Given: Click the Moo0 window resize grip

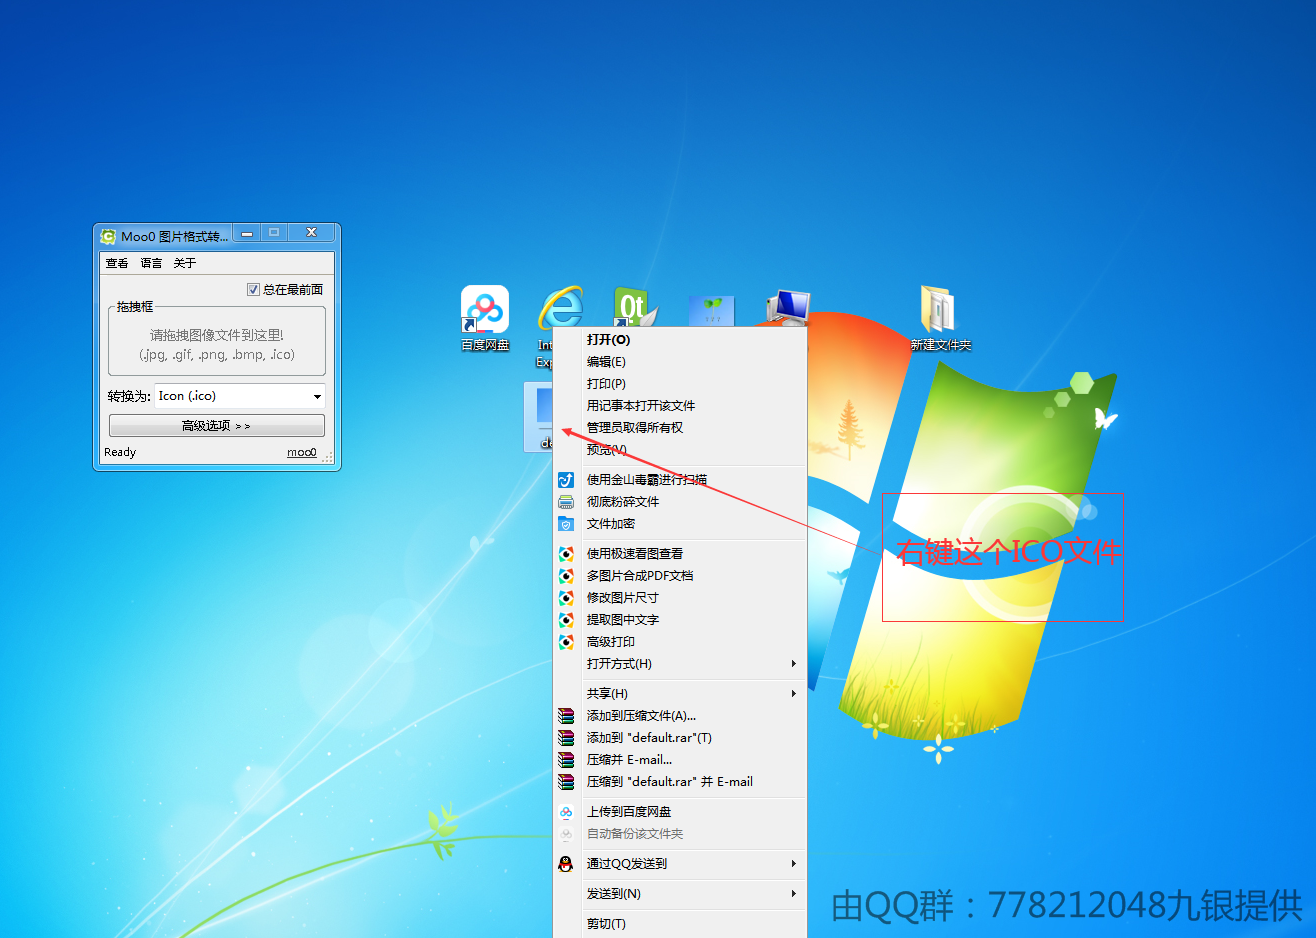Looking at the screenshot, I should (327, 458).
